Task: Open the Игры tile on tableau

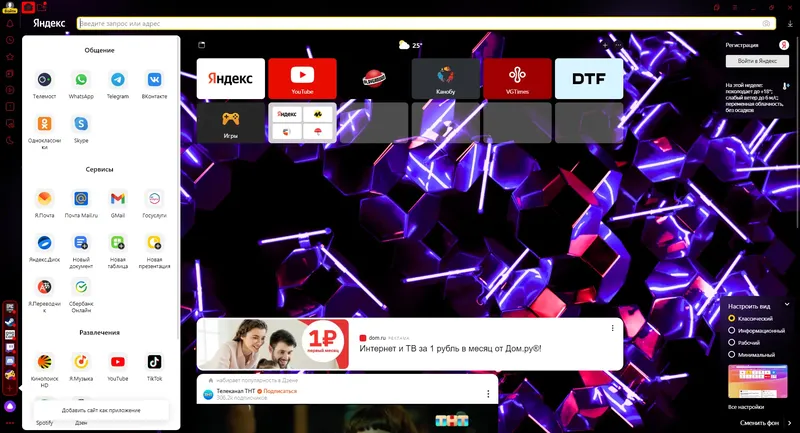Action: (231, 123)
